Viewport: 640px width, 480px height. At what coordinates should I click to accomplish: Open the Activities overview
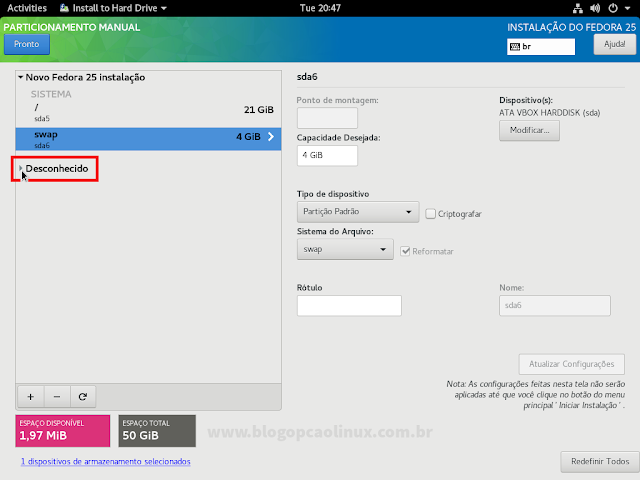point(27,8)
